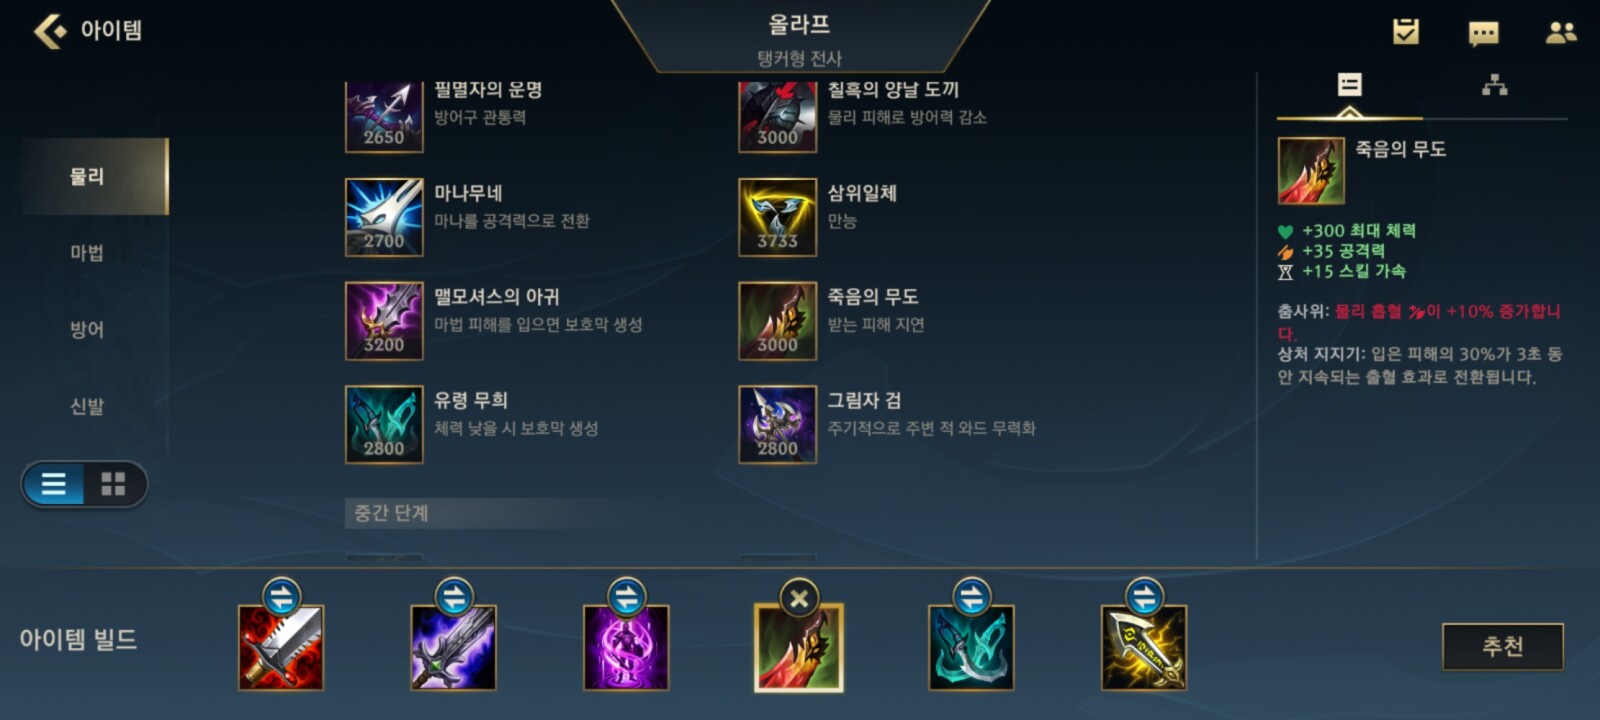Remove 죽음의 무도 from build slot
This screenshot has width=1600, height=720.
(798, 598)
